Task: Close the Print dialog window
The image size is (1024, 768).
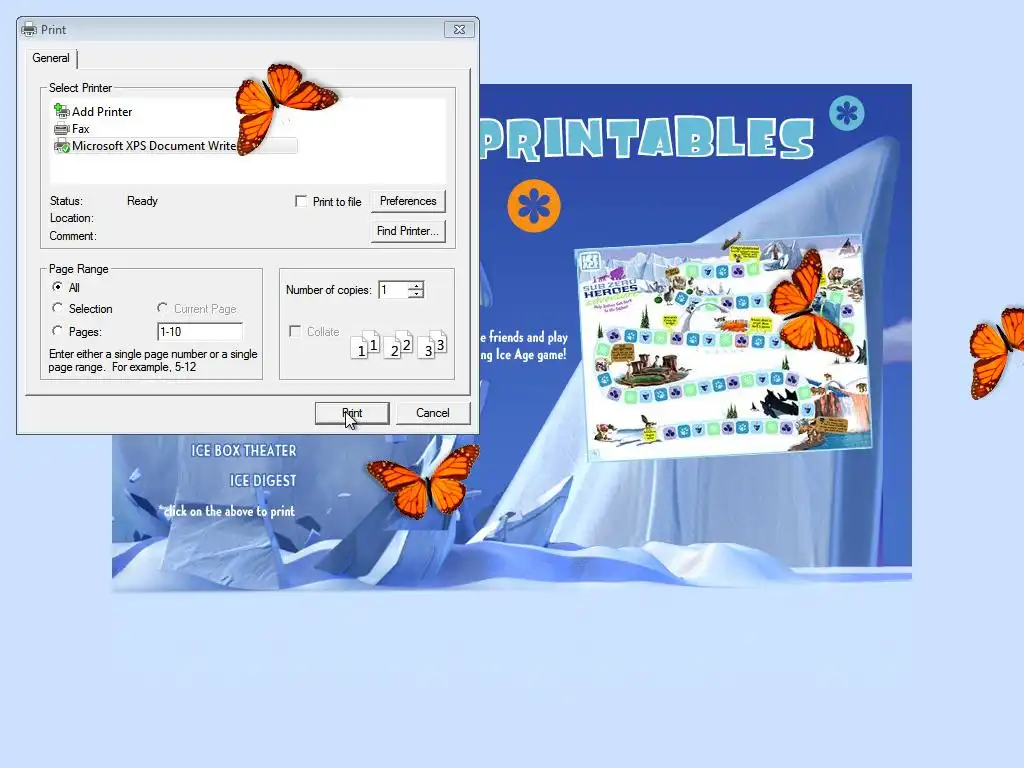Action: click(x=459, y=29)
